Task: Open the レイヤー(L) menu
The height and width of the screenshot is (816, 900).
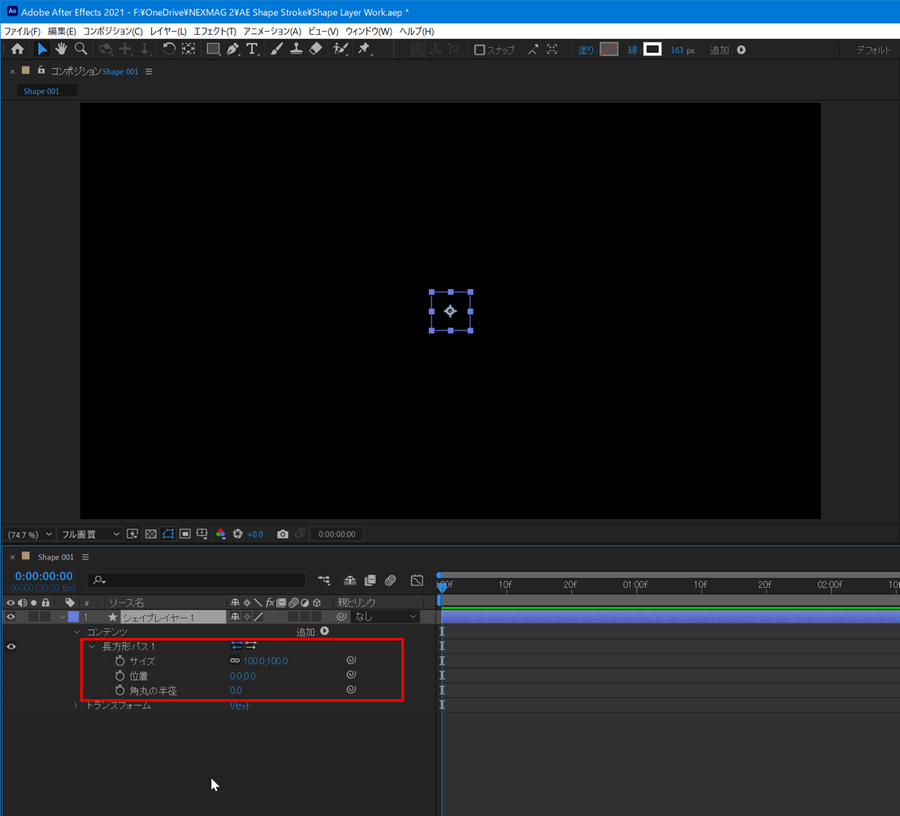Action: pyautogui.click(x=168, y=31)
